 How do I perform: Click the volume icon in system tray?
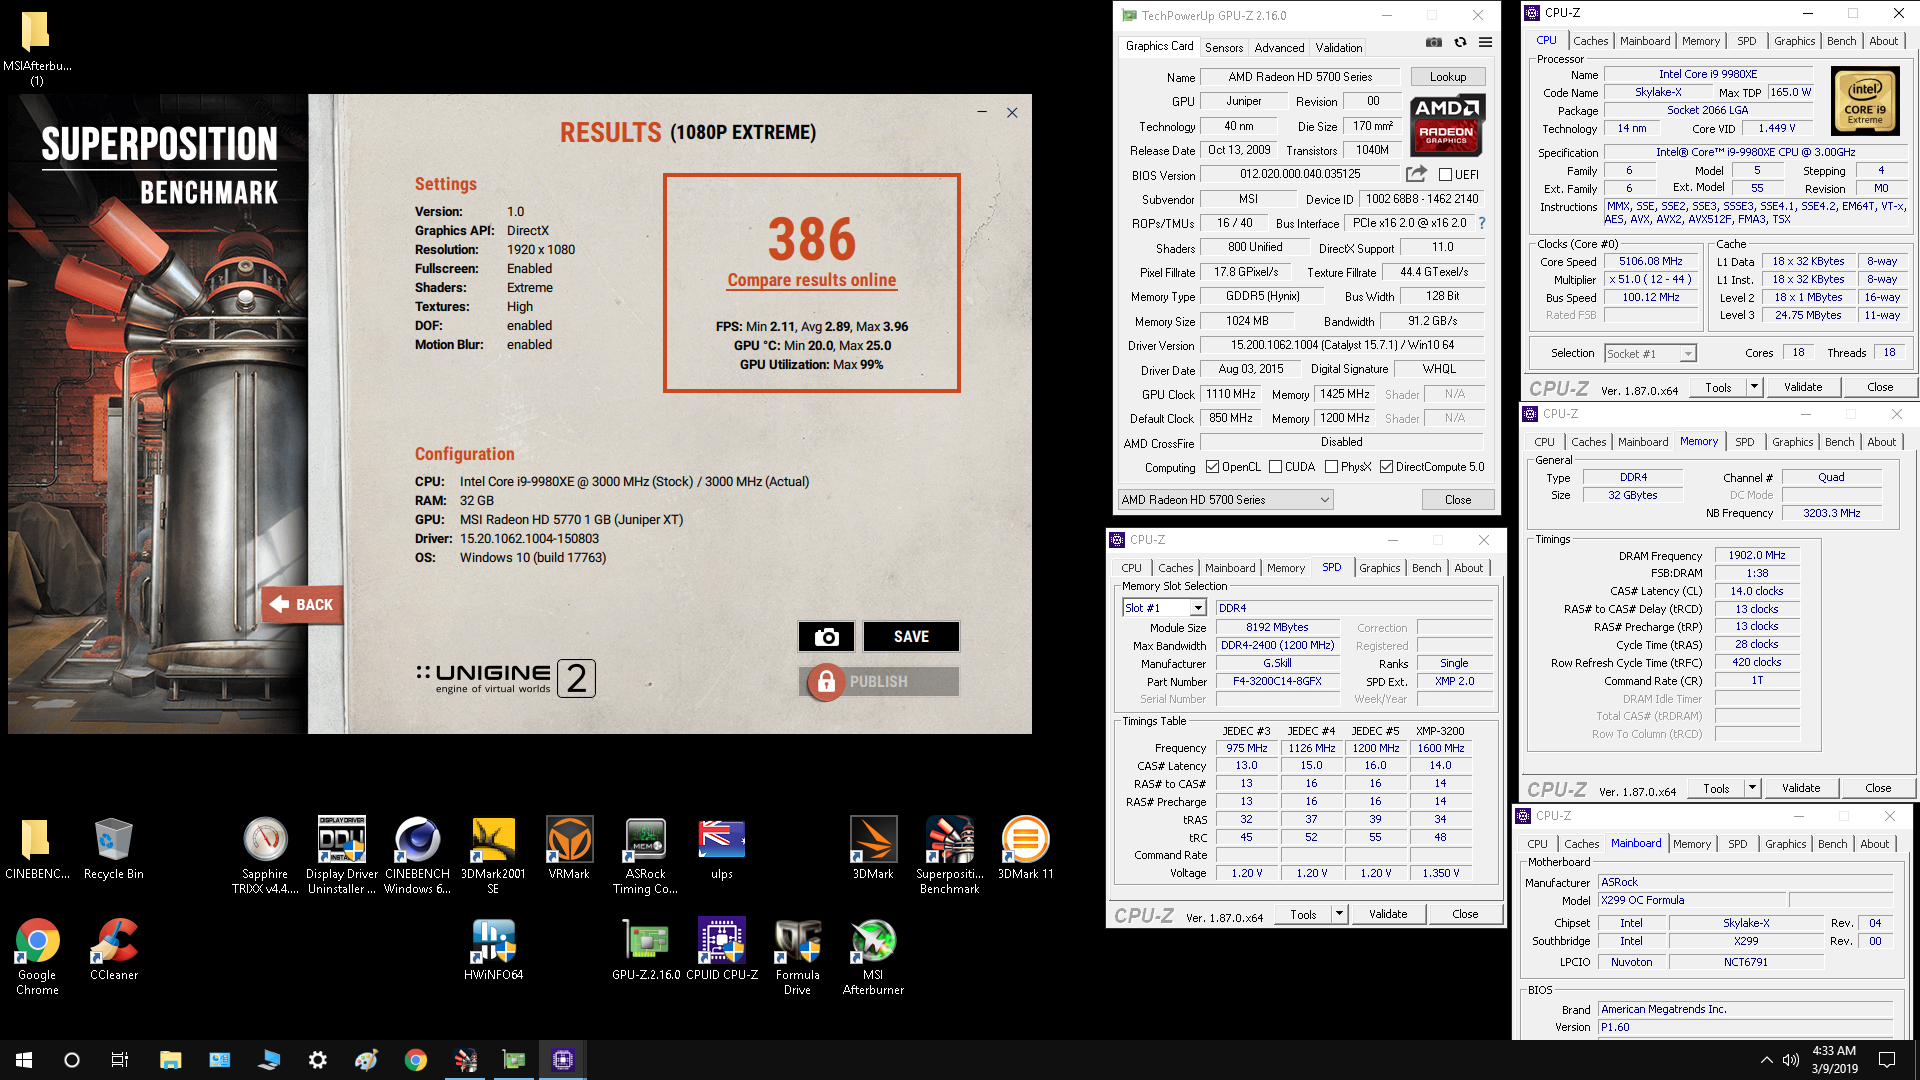(1791, 1060)
